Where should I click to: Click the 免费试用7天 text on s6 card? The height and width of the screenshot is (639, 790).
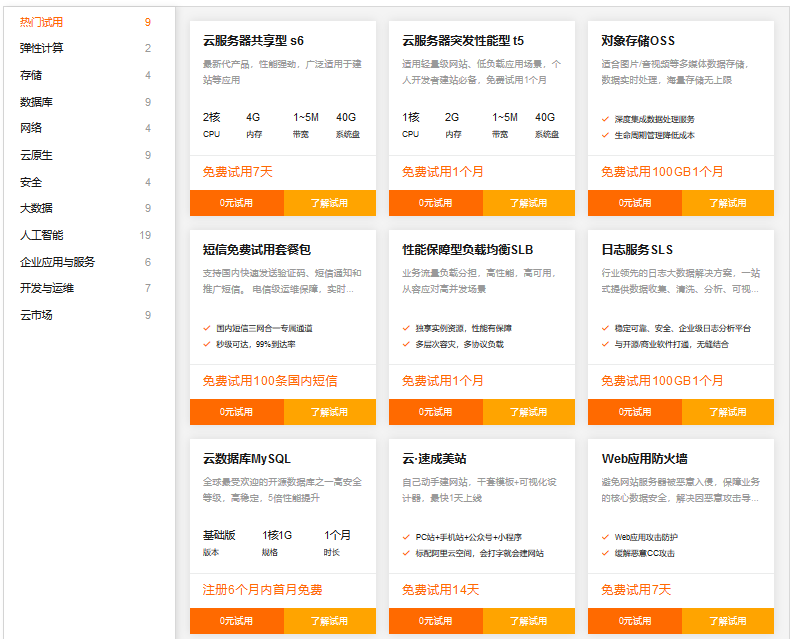(238, 172)
